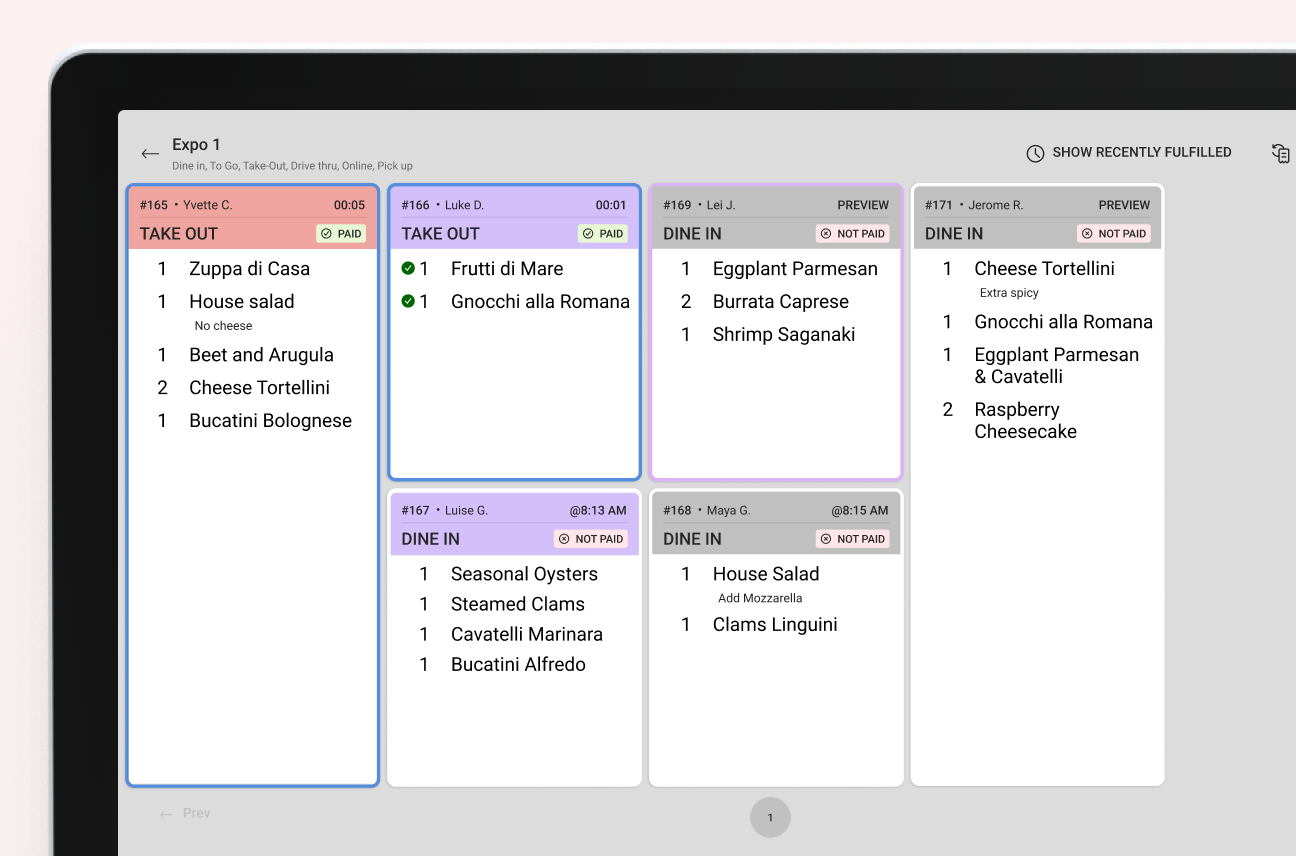Open the order list icon at top right
This screenshot has height=856, width=1296.
coord(1280,153)
